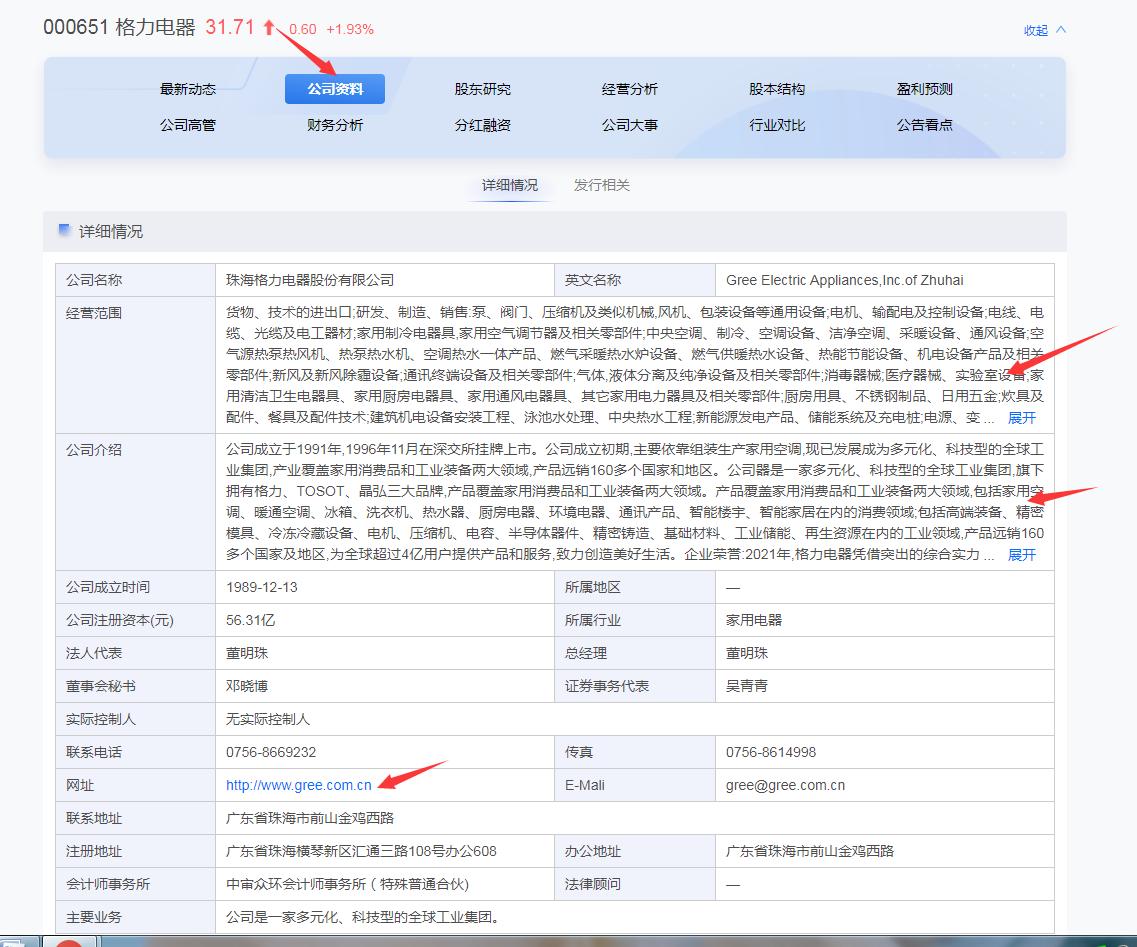Select the 公司高管 tab
The height and width of the screenshot is (947, 1137).
(188, 125)
